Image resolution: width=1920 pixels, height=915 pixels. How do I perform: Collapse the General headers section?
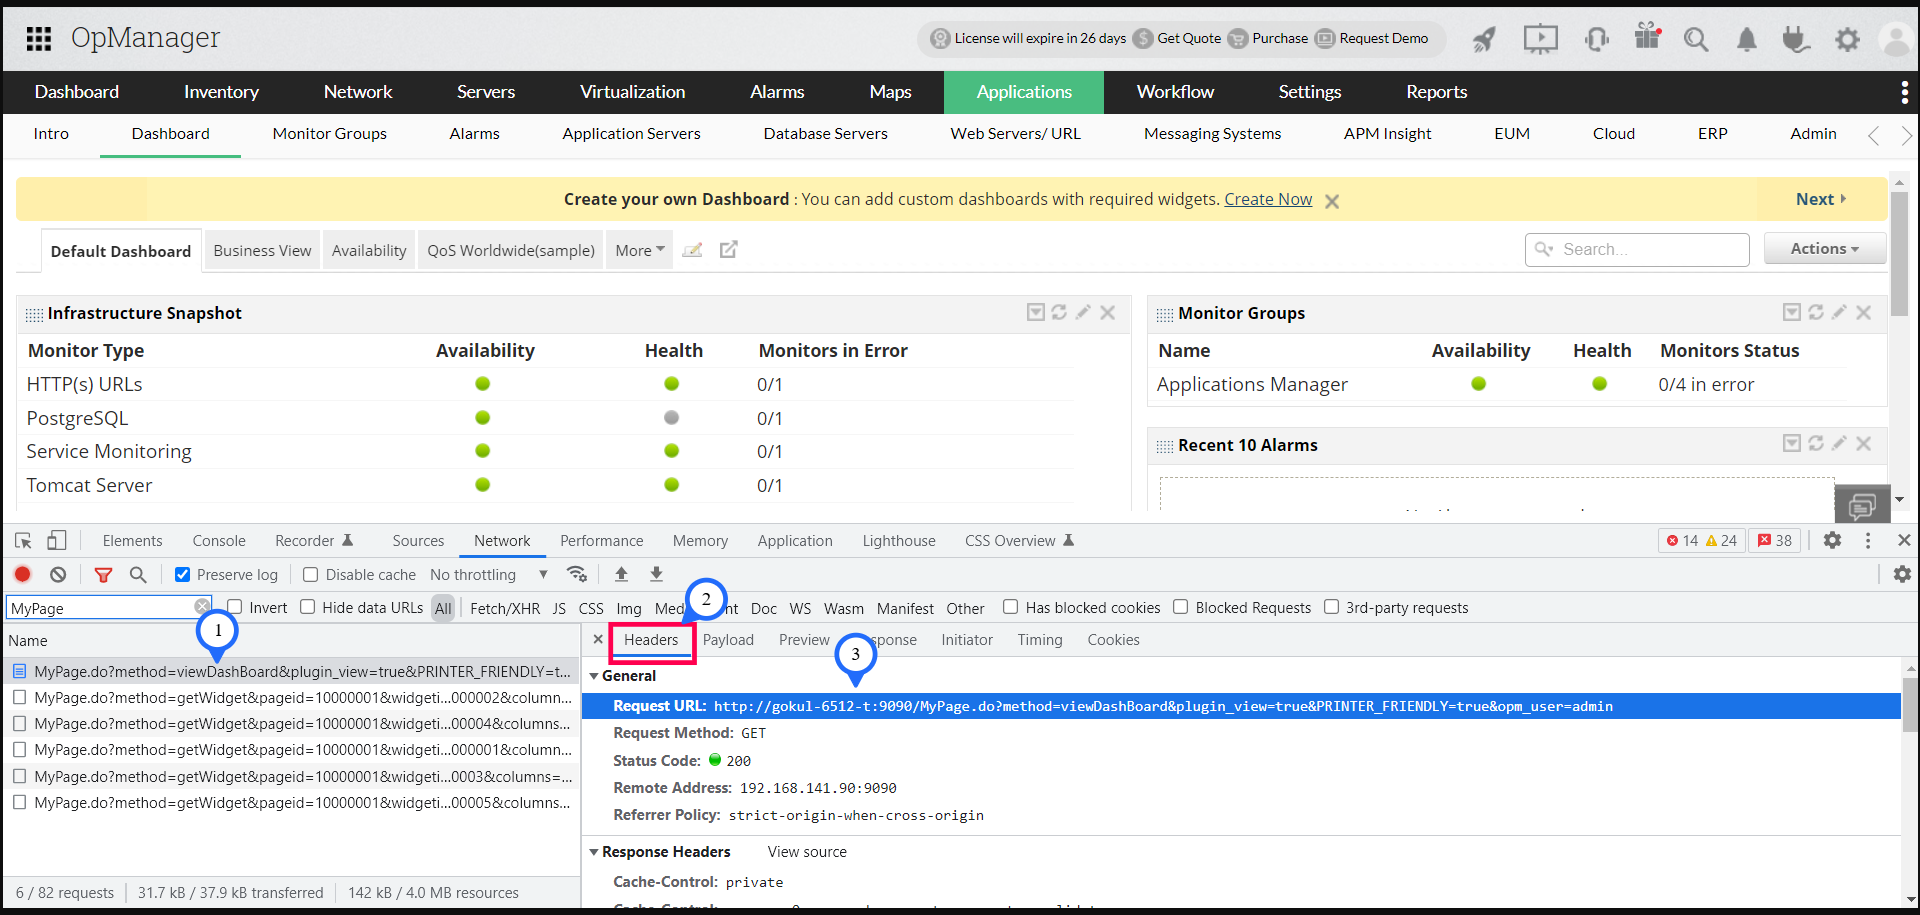point(594,676)
